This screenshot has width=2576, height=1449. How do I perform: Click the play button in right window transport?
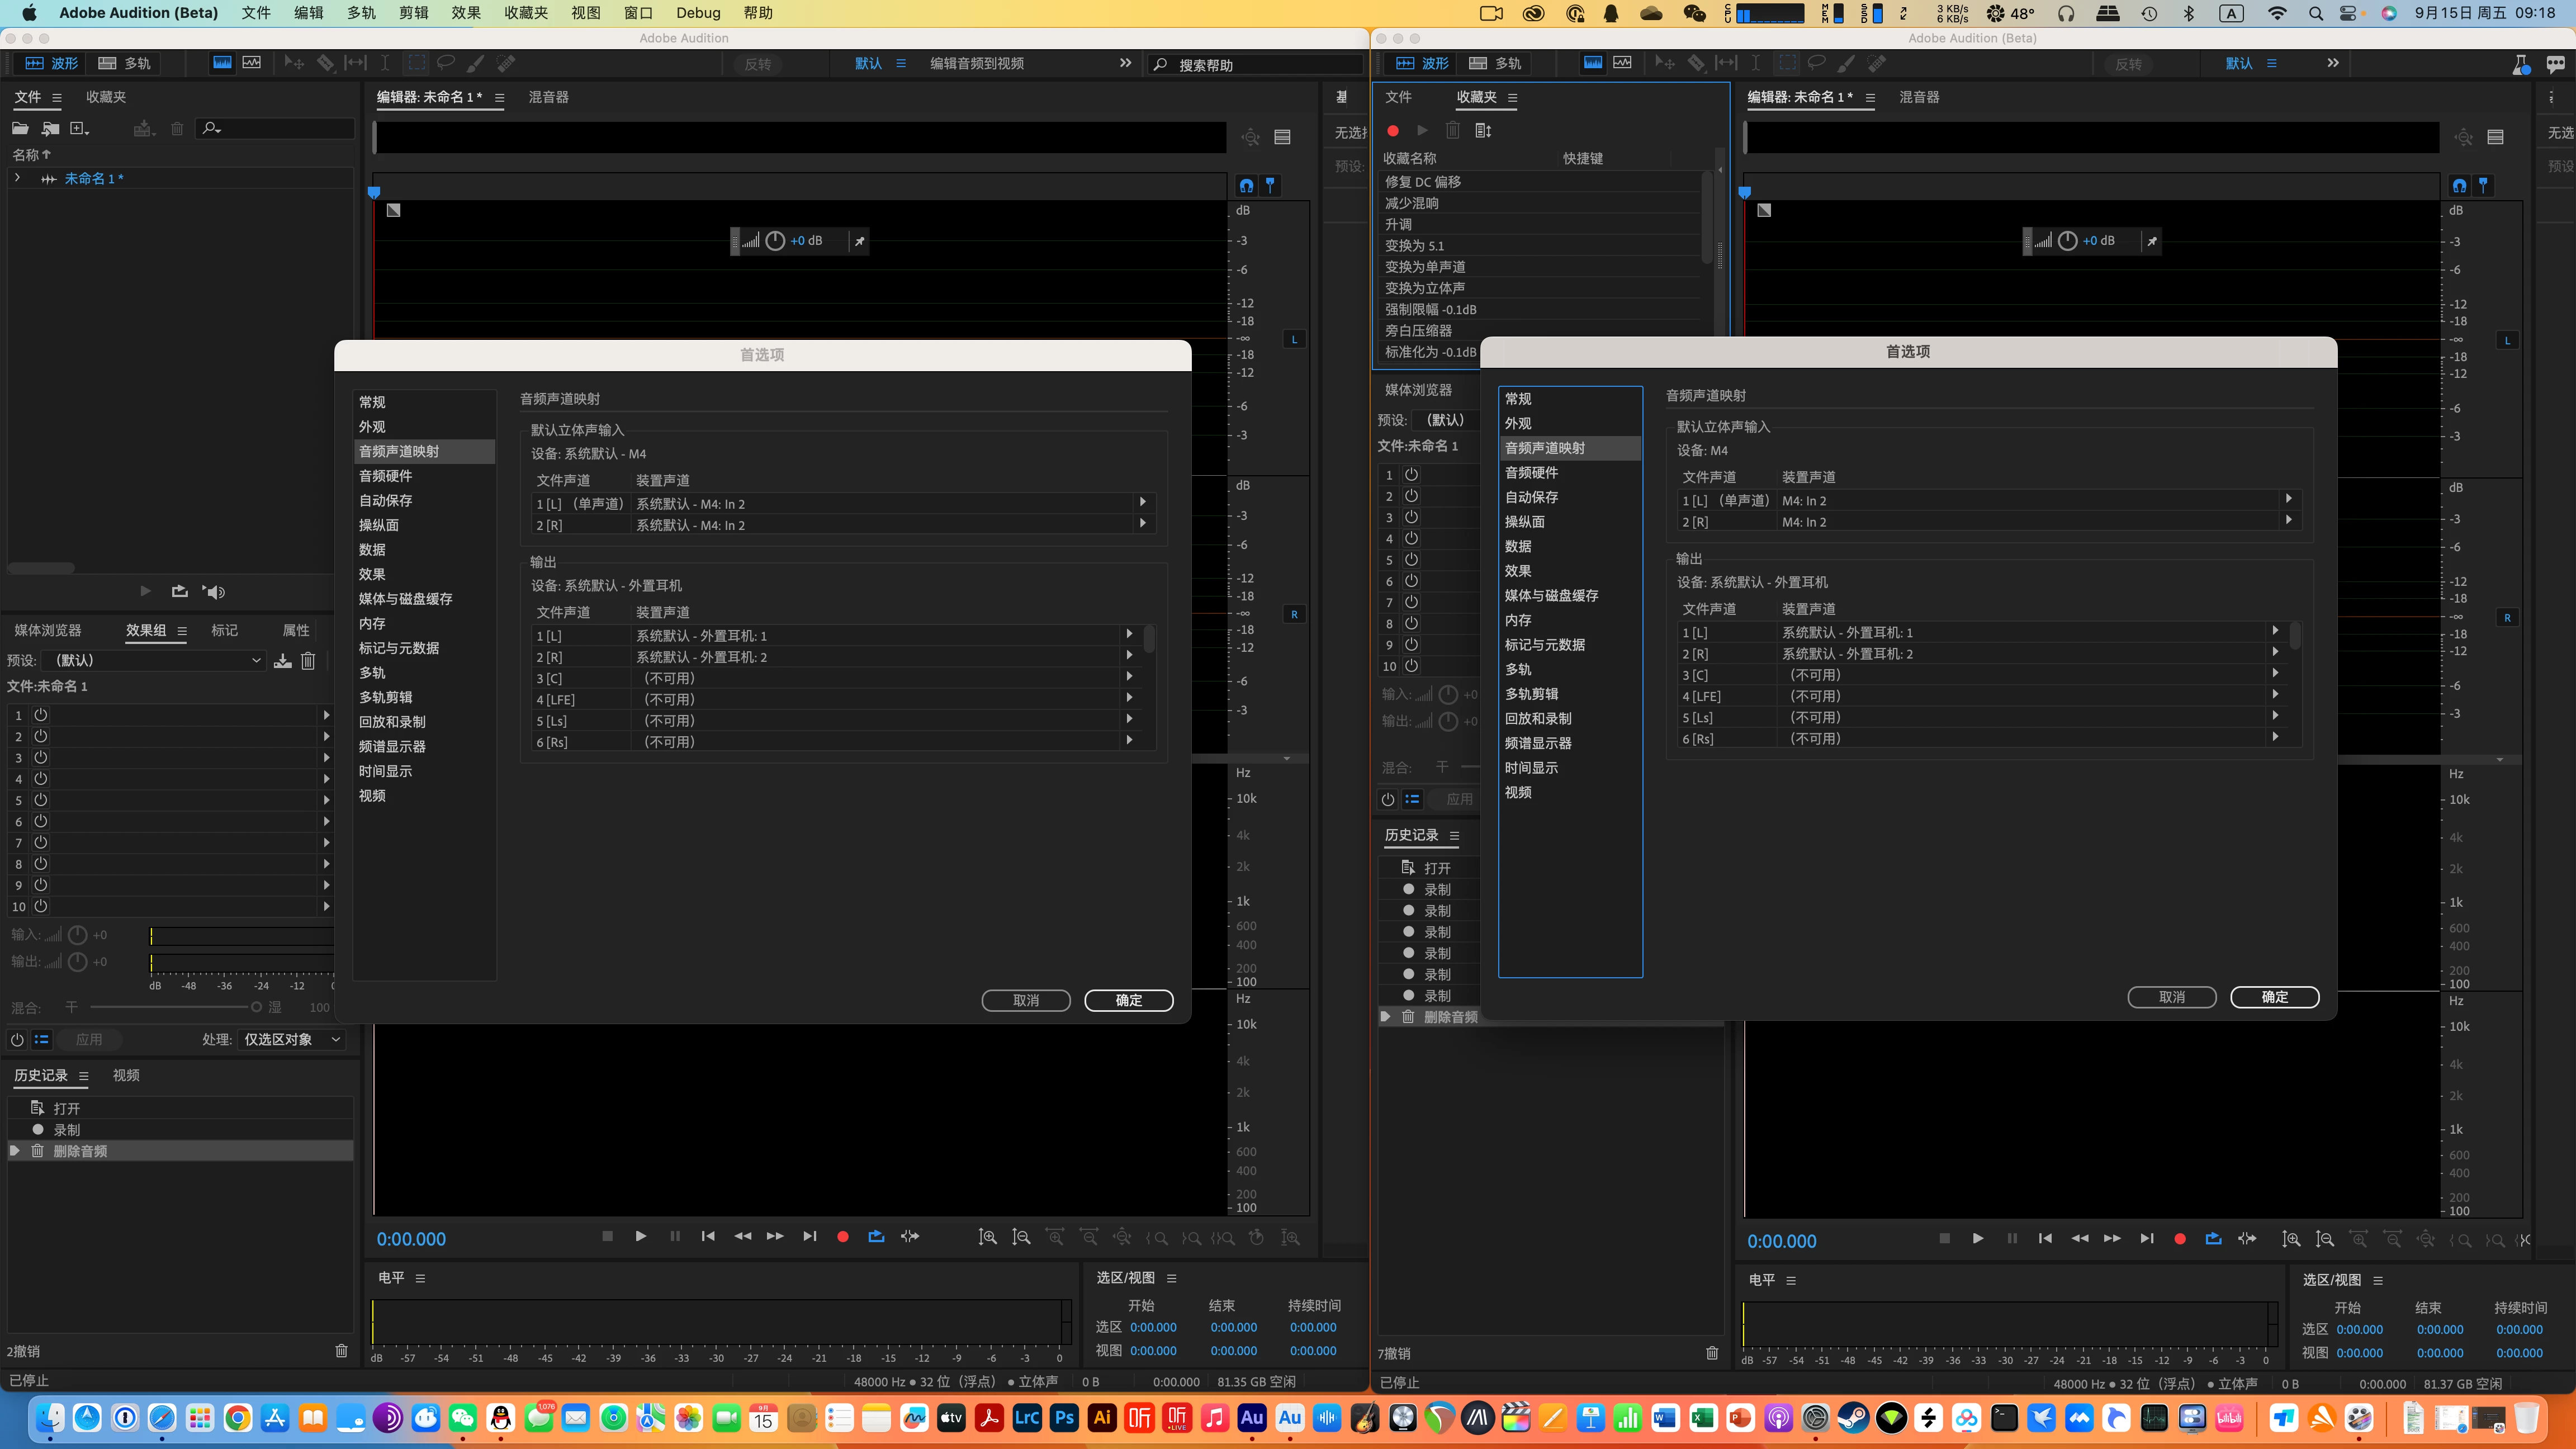tap(1977, 1239)
